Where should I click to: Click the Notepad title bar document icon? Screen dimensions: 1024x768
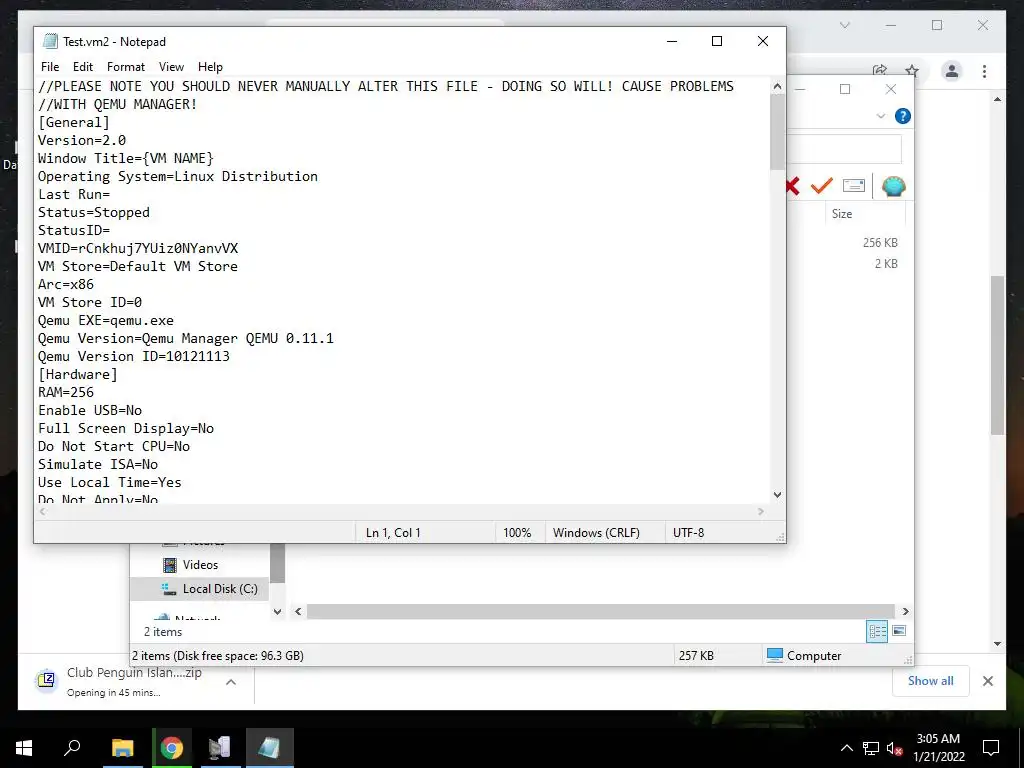click(50, 41)
